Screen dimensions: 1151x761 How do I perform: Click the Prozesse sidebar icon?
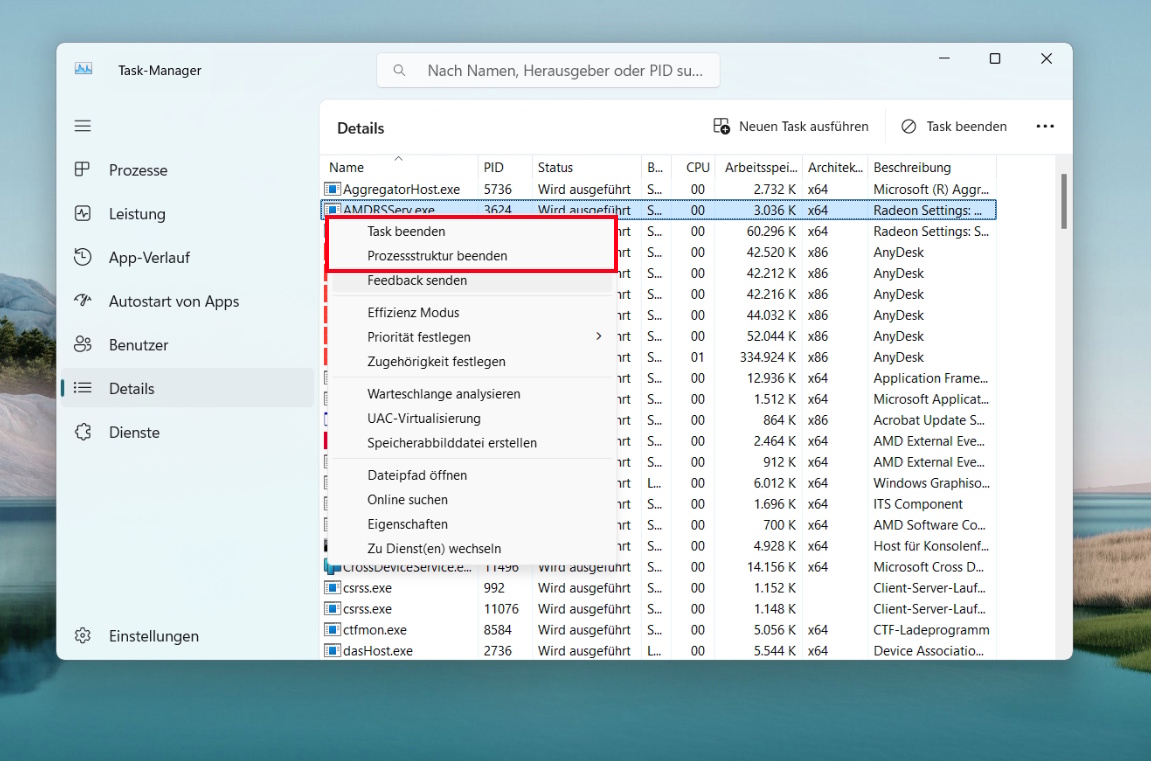coord(83,170)
